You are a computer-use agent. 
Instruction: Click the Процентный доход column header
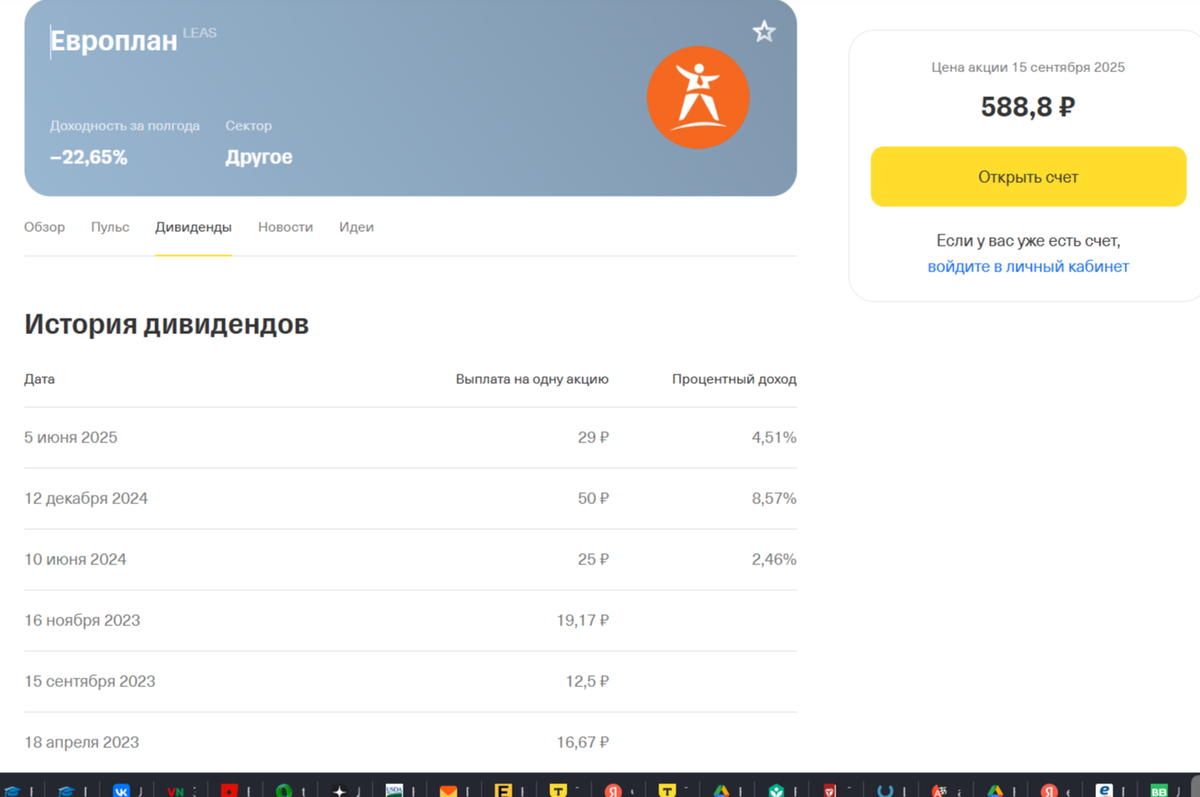[734, 379]
